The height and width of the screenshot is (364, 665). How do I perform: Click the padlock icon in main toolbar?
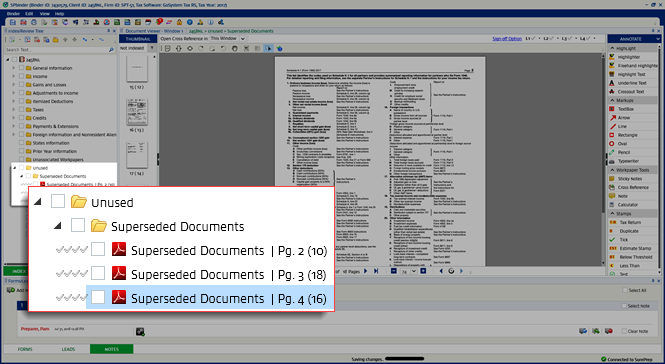pos(179,22)
